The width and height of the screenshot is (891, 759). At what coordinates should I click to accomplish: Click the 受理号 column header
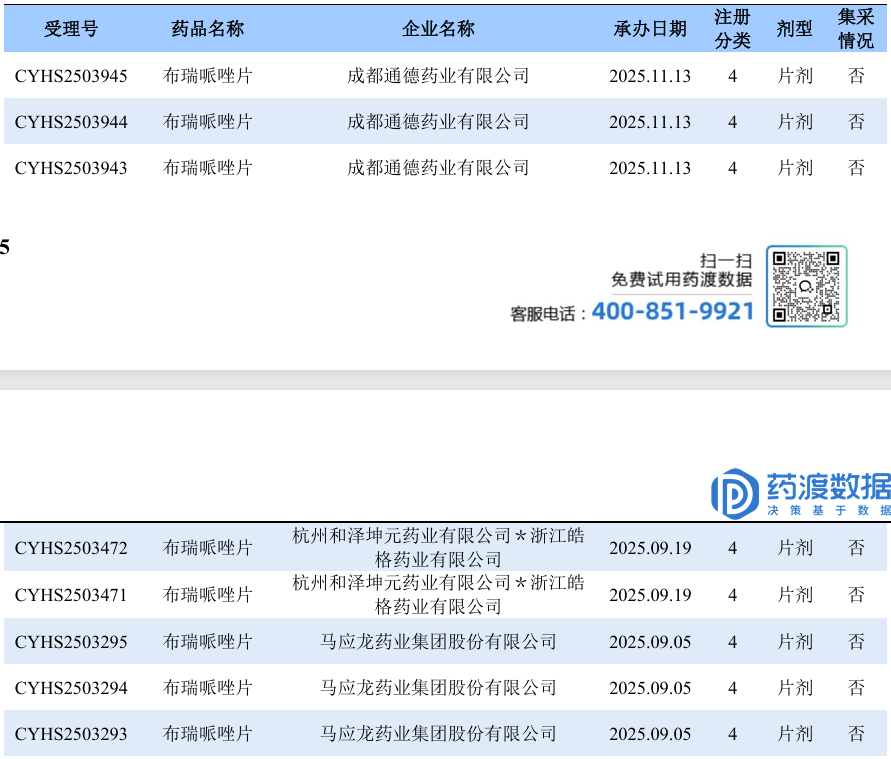[71, 28]
